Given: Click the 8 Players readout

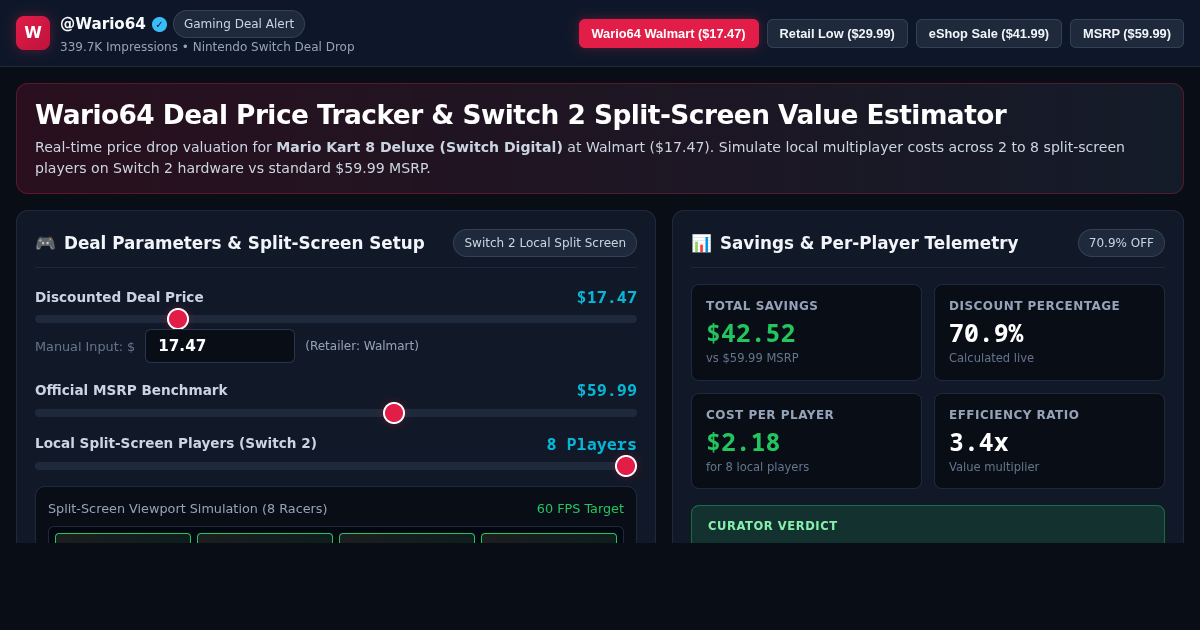Looking at the screenshot, I should click(x=592, y=444).
